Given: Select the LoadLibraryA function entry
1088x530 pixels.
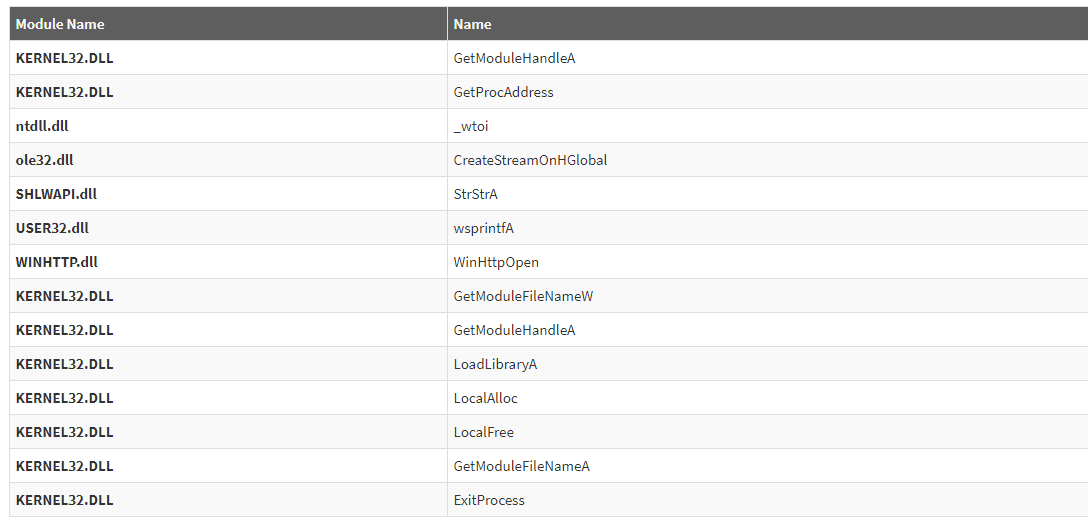Looking at the screenshot, I should 495,364.
